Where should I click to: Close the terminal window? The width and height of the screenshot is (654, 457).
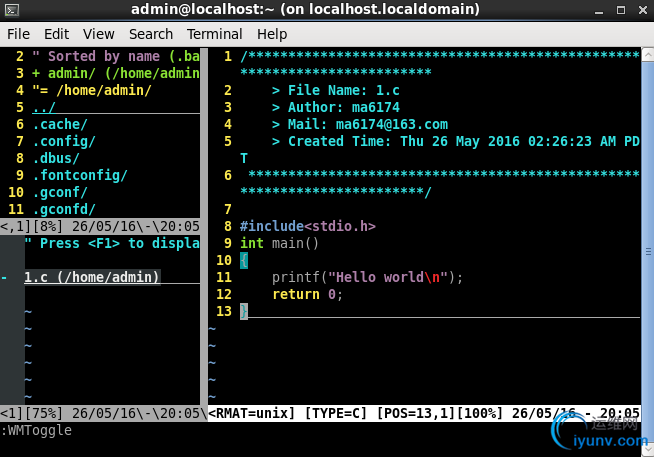pos(643,10)
